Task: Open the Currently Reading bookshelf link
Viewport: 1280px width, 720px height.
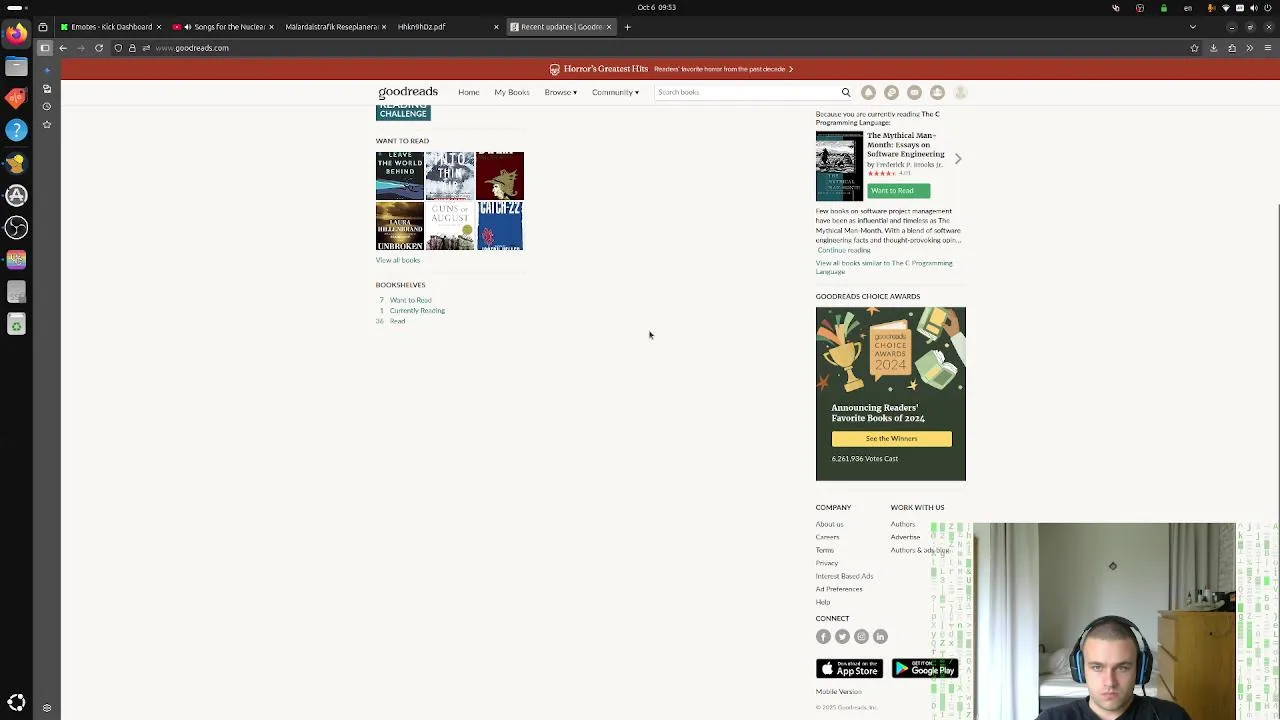Action: (x=417, y=310)
